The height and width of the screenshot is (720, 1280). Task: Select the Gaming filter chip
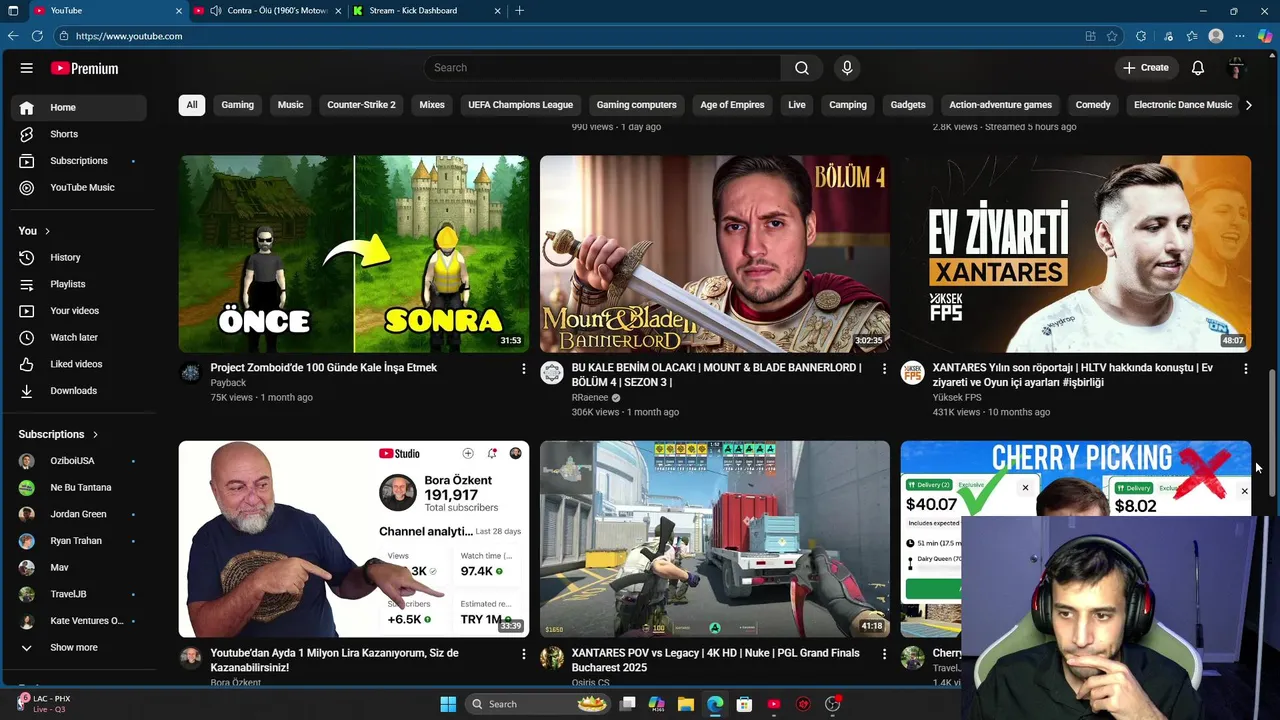pyautogui.click(x=237, y=105)
